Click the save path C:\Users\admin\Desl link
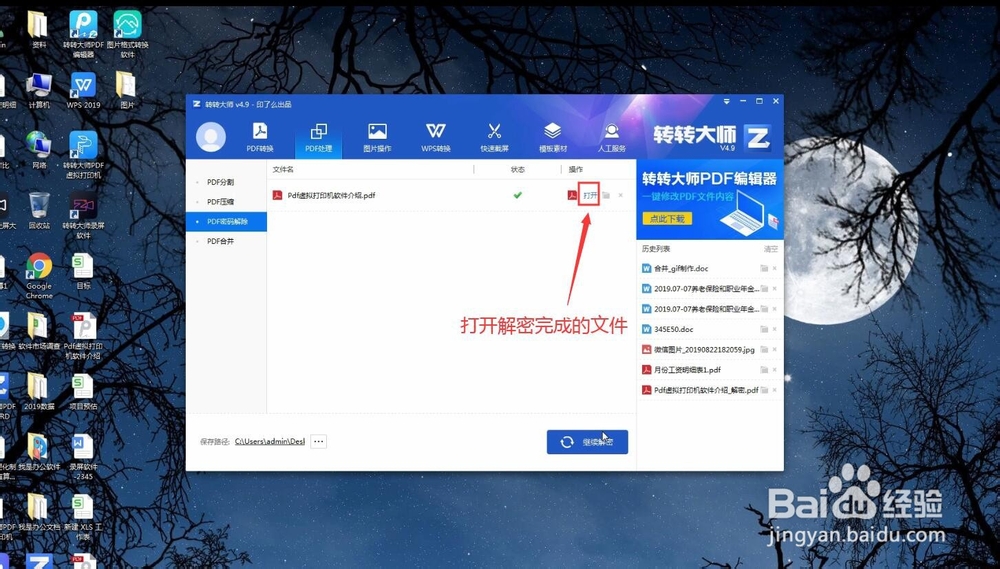Viewport: 1000px width, 569px height. tap(270, 441)
